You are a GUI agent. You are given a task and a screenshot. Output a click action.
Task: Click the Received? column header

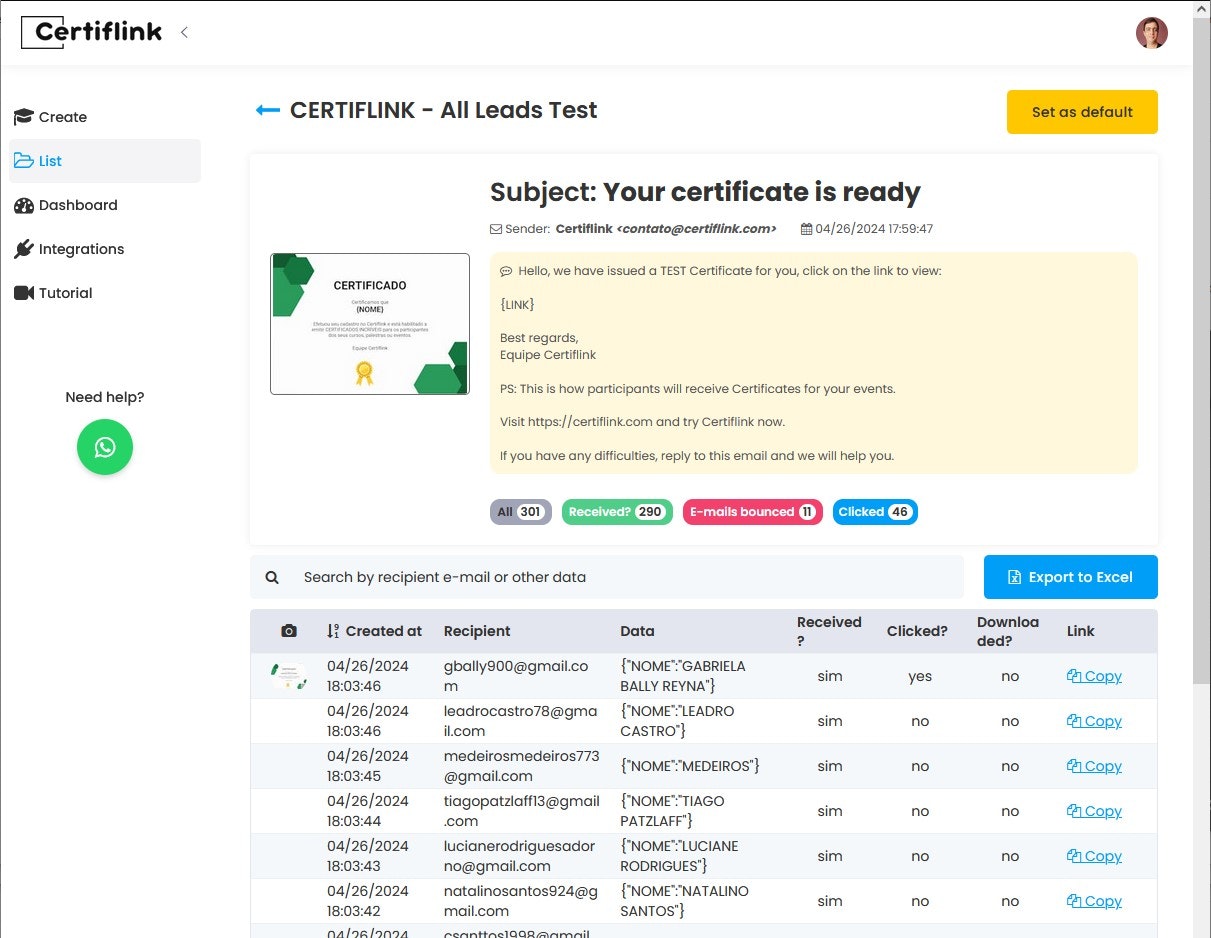[x=829, y=631]
